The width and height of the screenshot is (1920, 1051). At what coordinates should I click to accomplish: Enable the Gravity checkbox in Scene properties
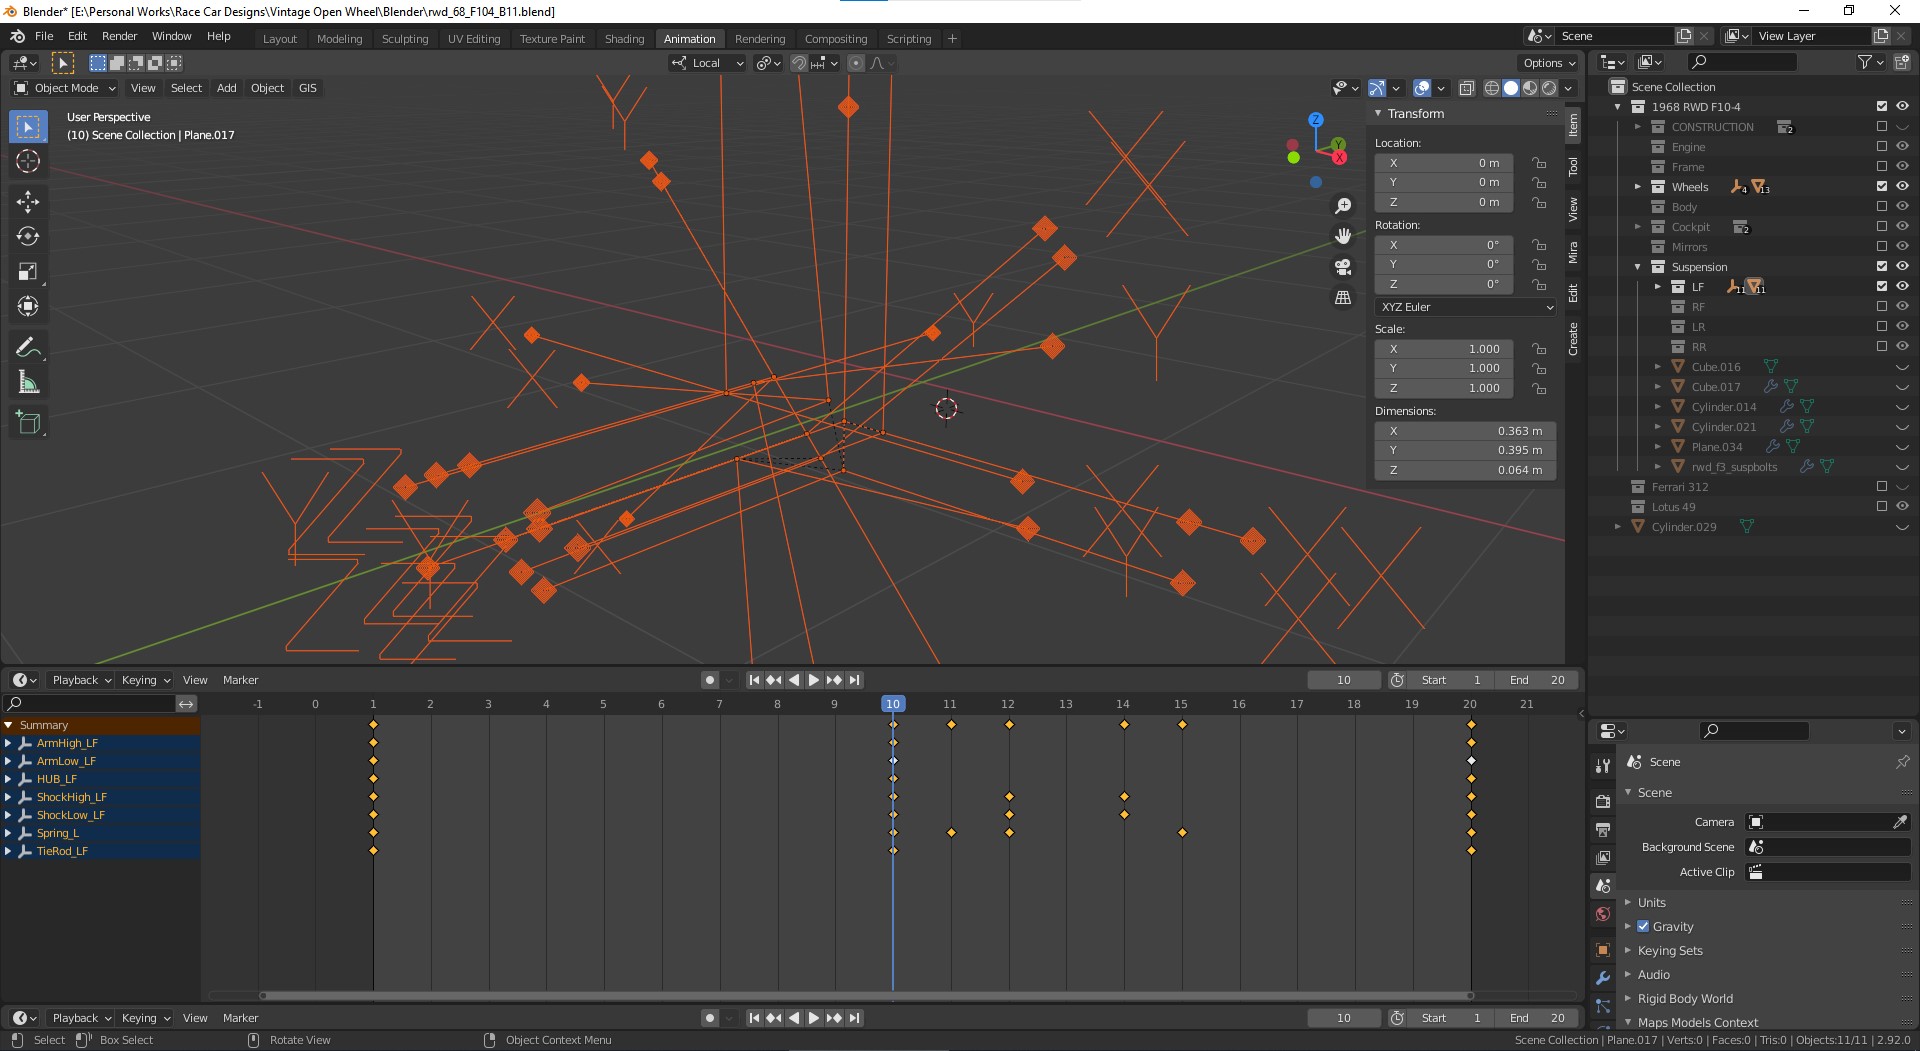(1643, 927)
